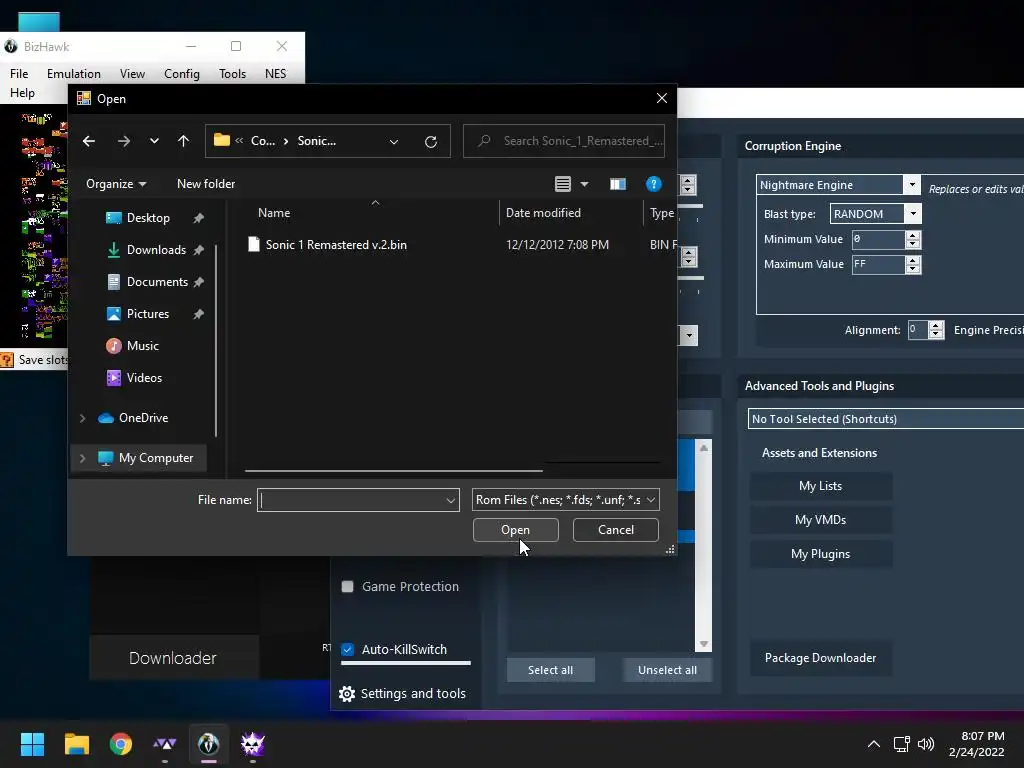Viewport: 1024px width, 768px height.
Task: Adjust the Alignment stepper
Action: (936, 330)
